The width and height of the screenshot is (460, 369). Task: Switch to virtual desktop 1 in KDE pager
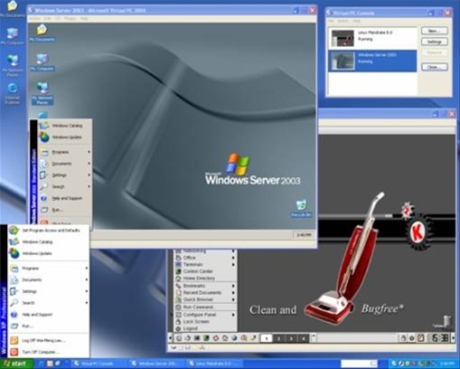(x=266, y=338)
